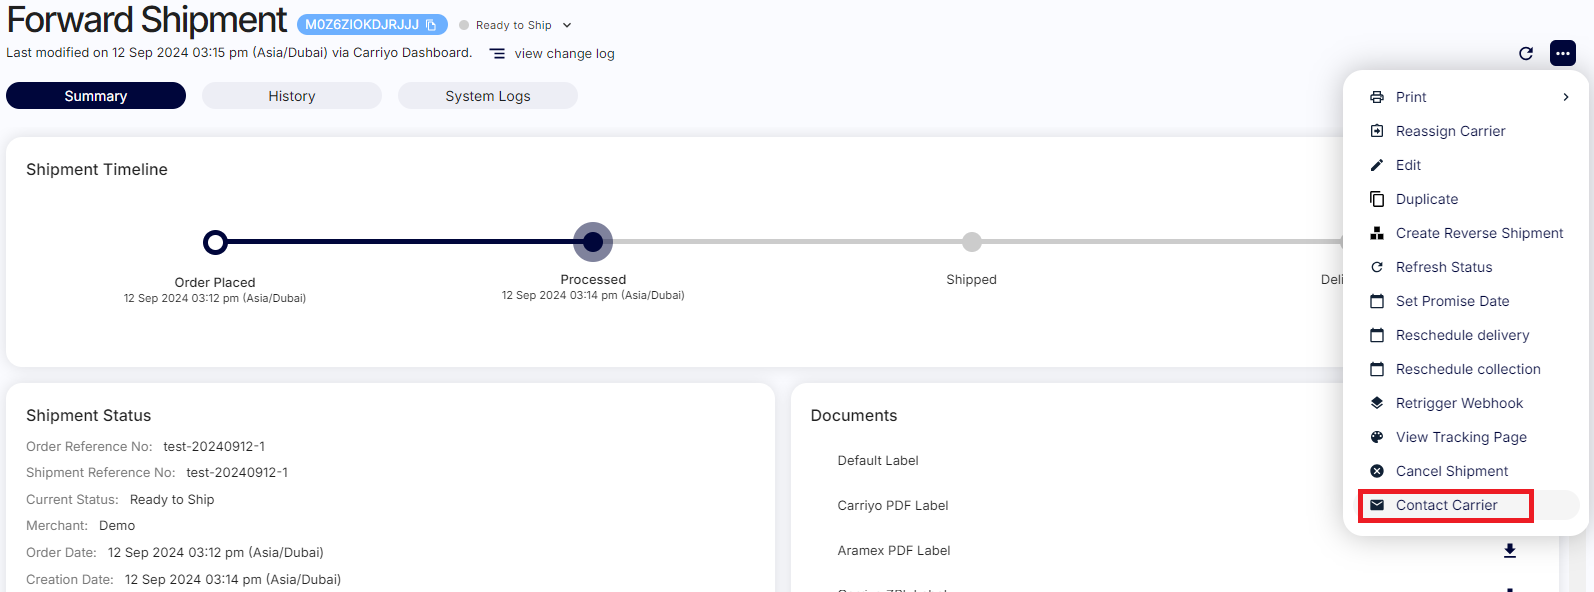Open the three-dot more actions menu
This screenshot has height=592, width=1594.
click(x=1562, y=53)
